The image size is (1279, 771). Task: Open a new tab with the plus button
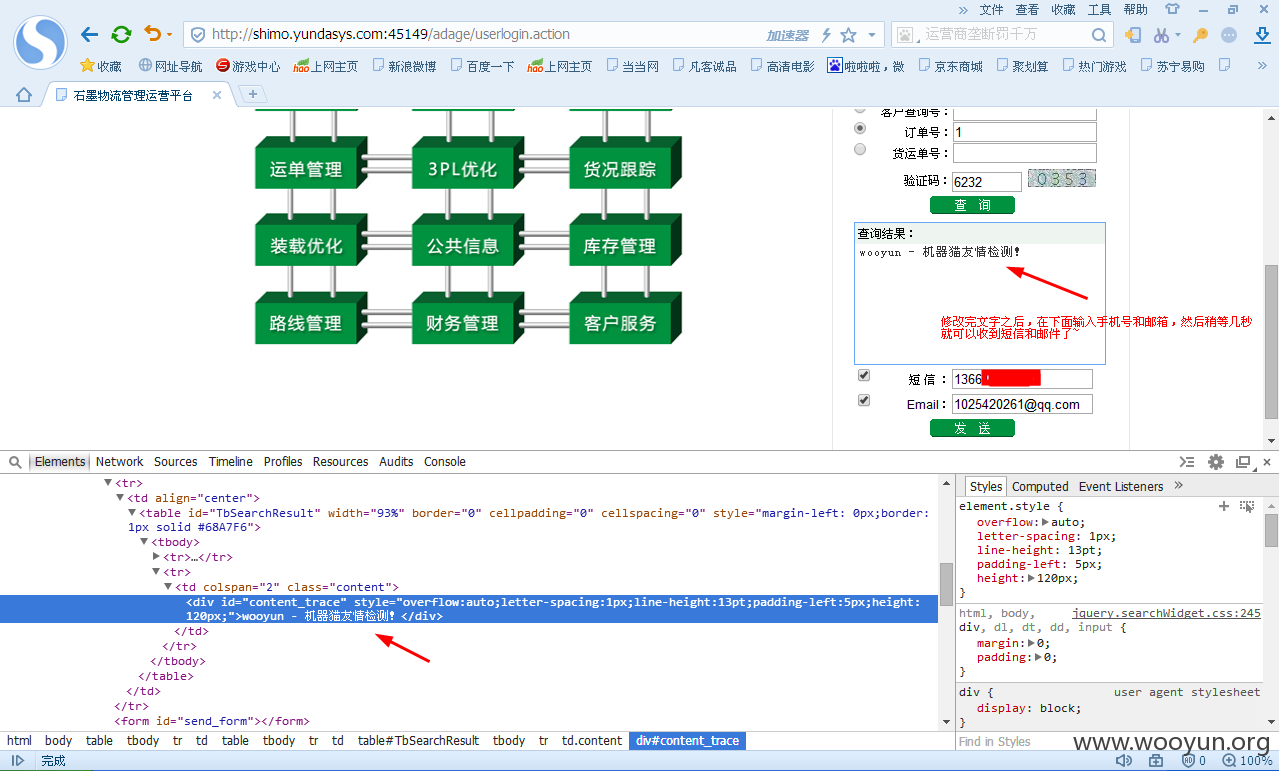coord(253,94)
